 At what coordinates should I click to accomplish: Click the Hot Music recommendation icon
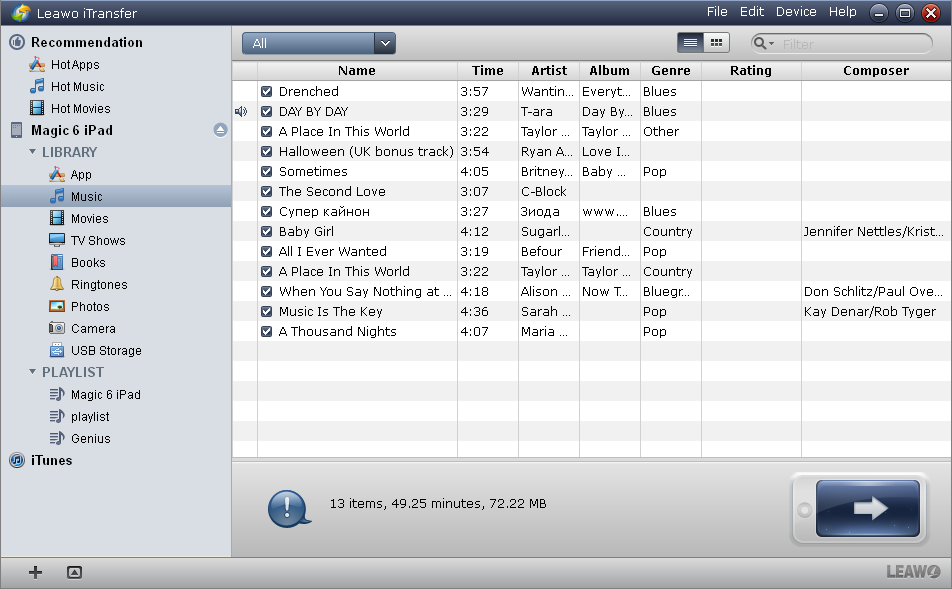pos(35,86)
